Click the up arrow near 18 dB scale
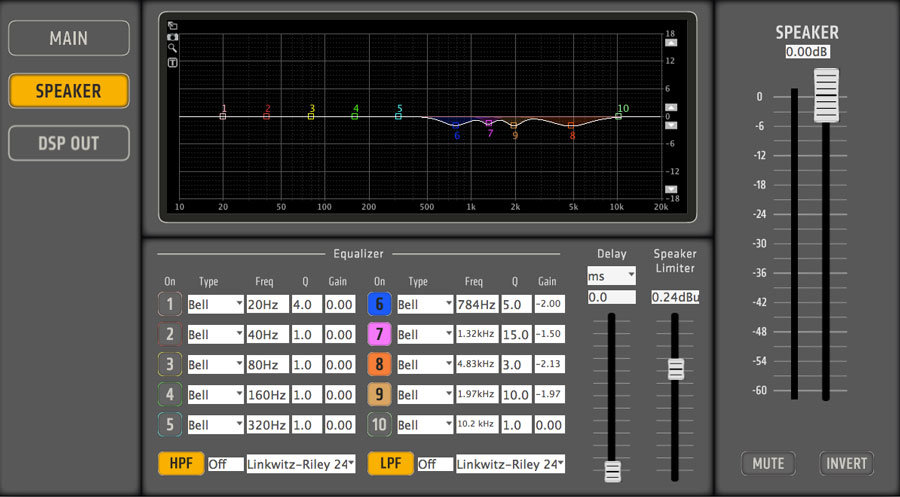This screenshot has height=497, width=900. pyautogui.click(x=671, y=42)
